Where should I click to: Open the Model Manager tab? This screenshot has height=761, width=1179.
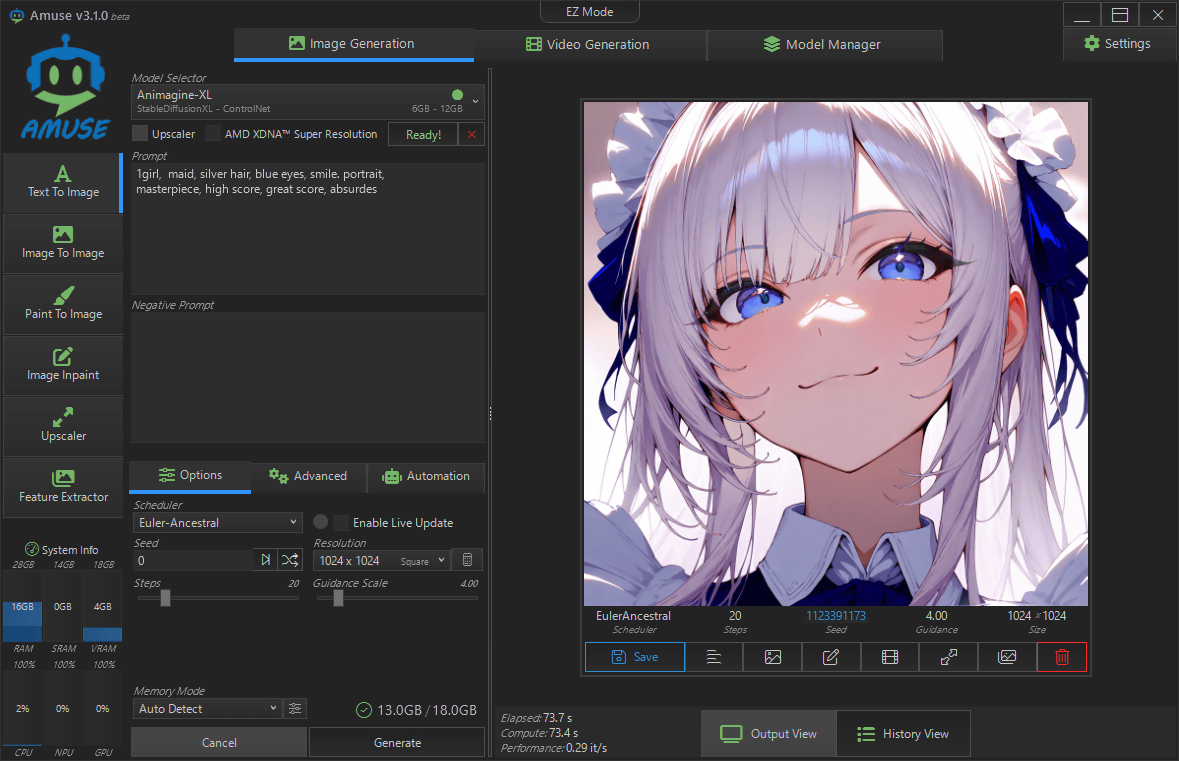pyautogui.click(x=823, y=44)
